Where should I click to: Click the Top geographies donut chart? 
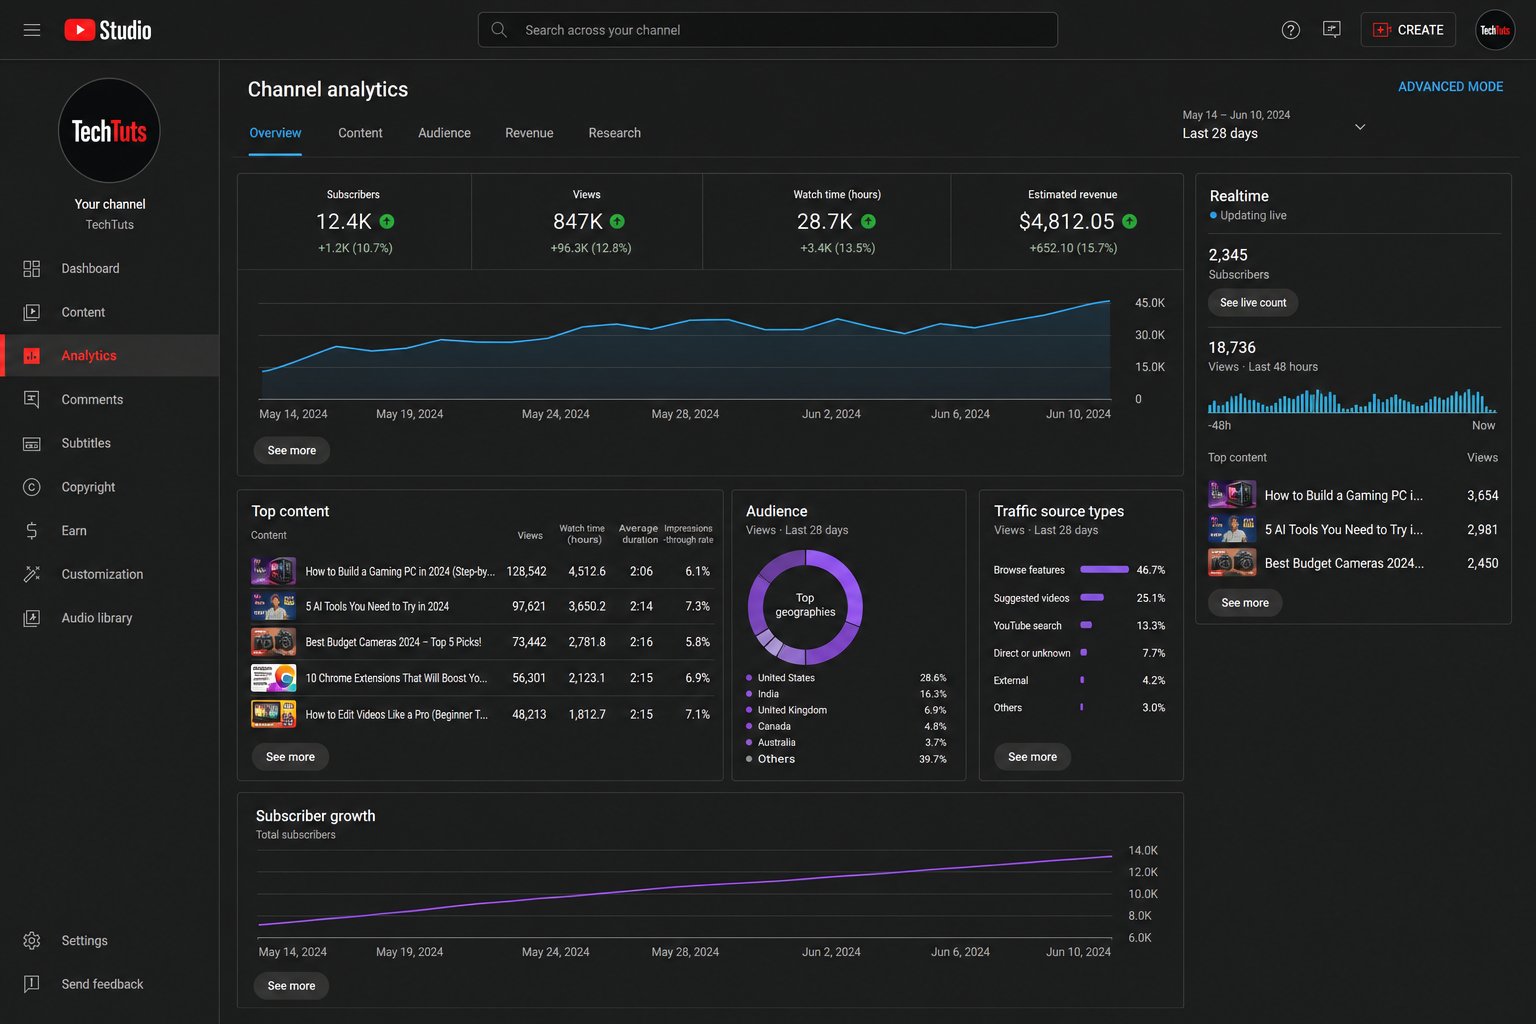tap(805, 606)
